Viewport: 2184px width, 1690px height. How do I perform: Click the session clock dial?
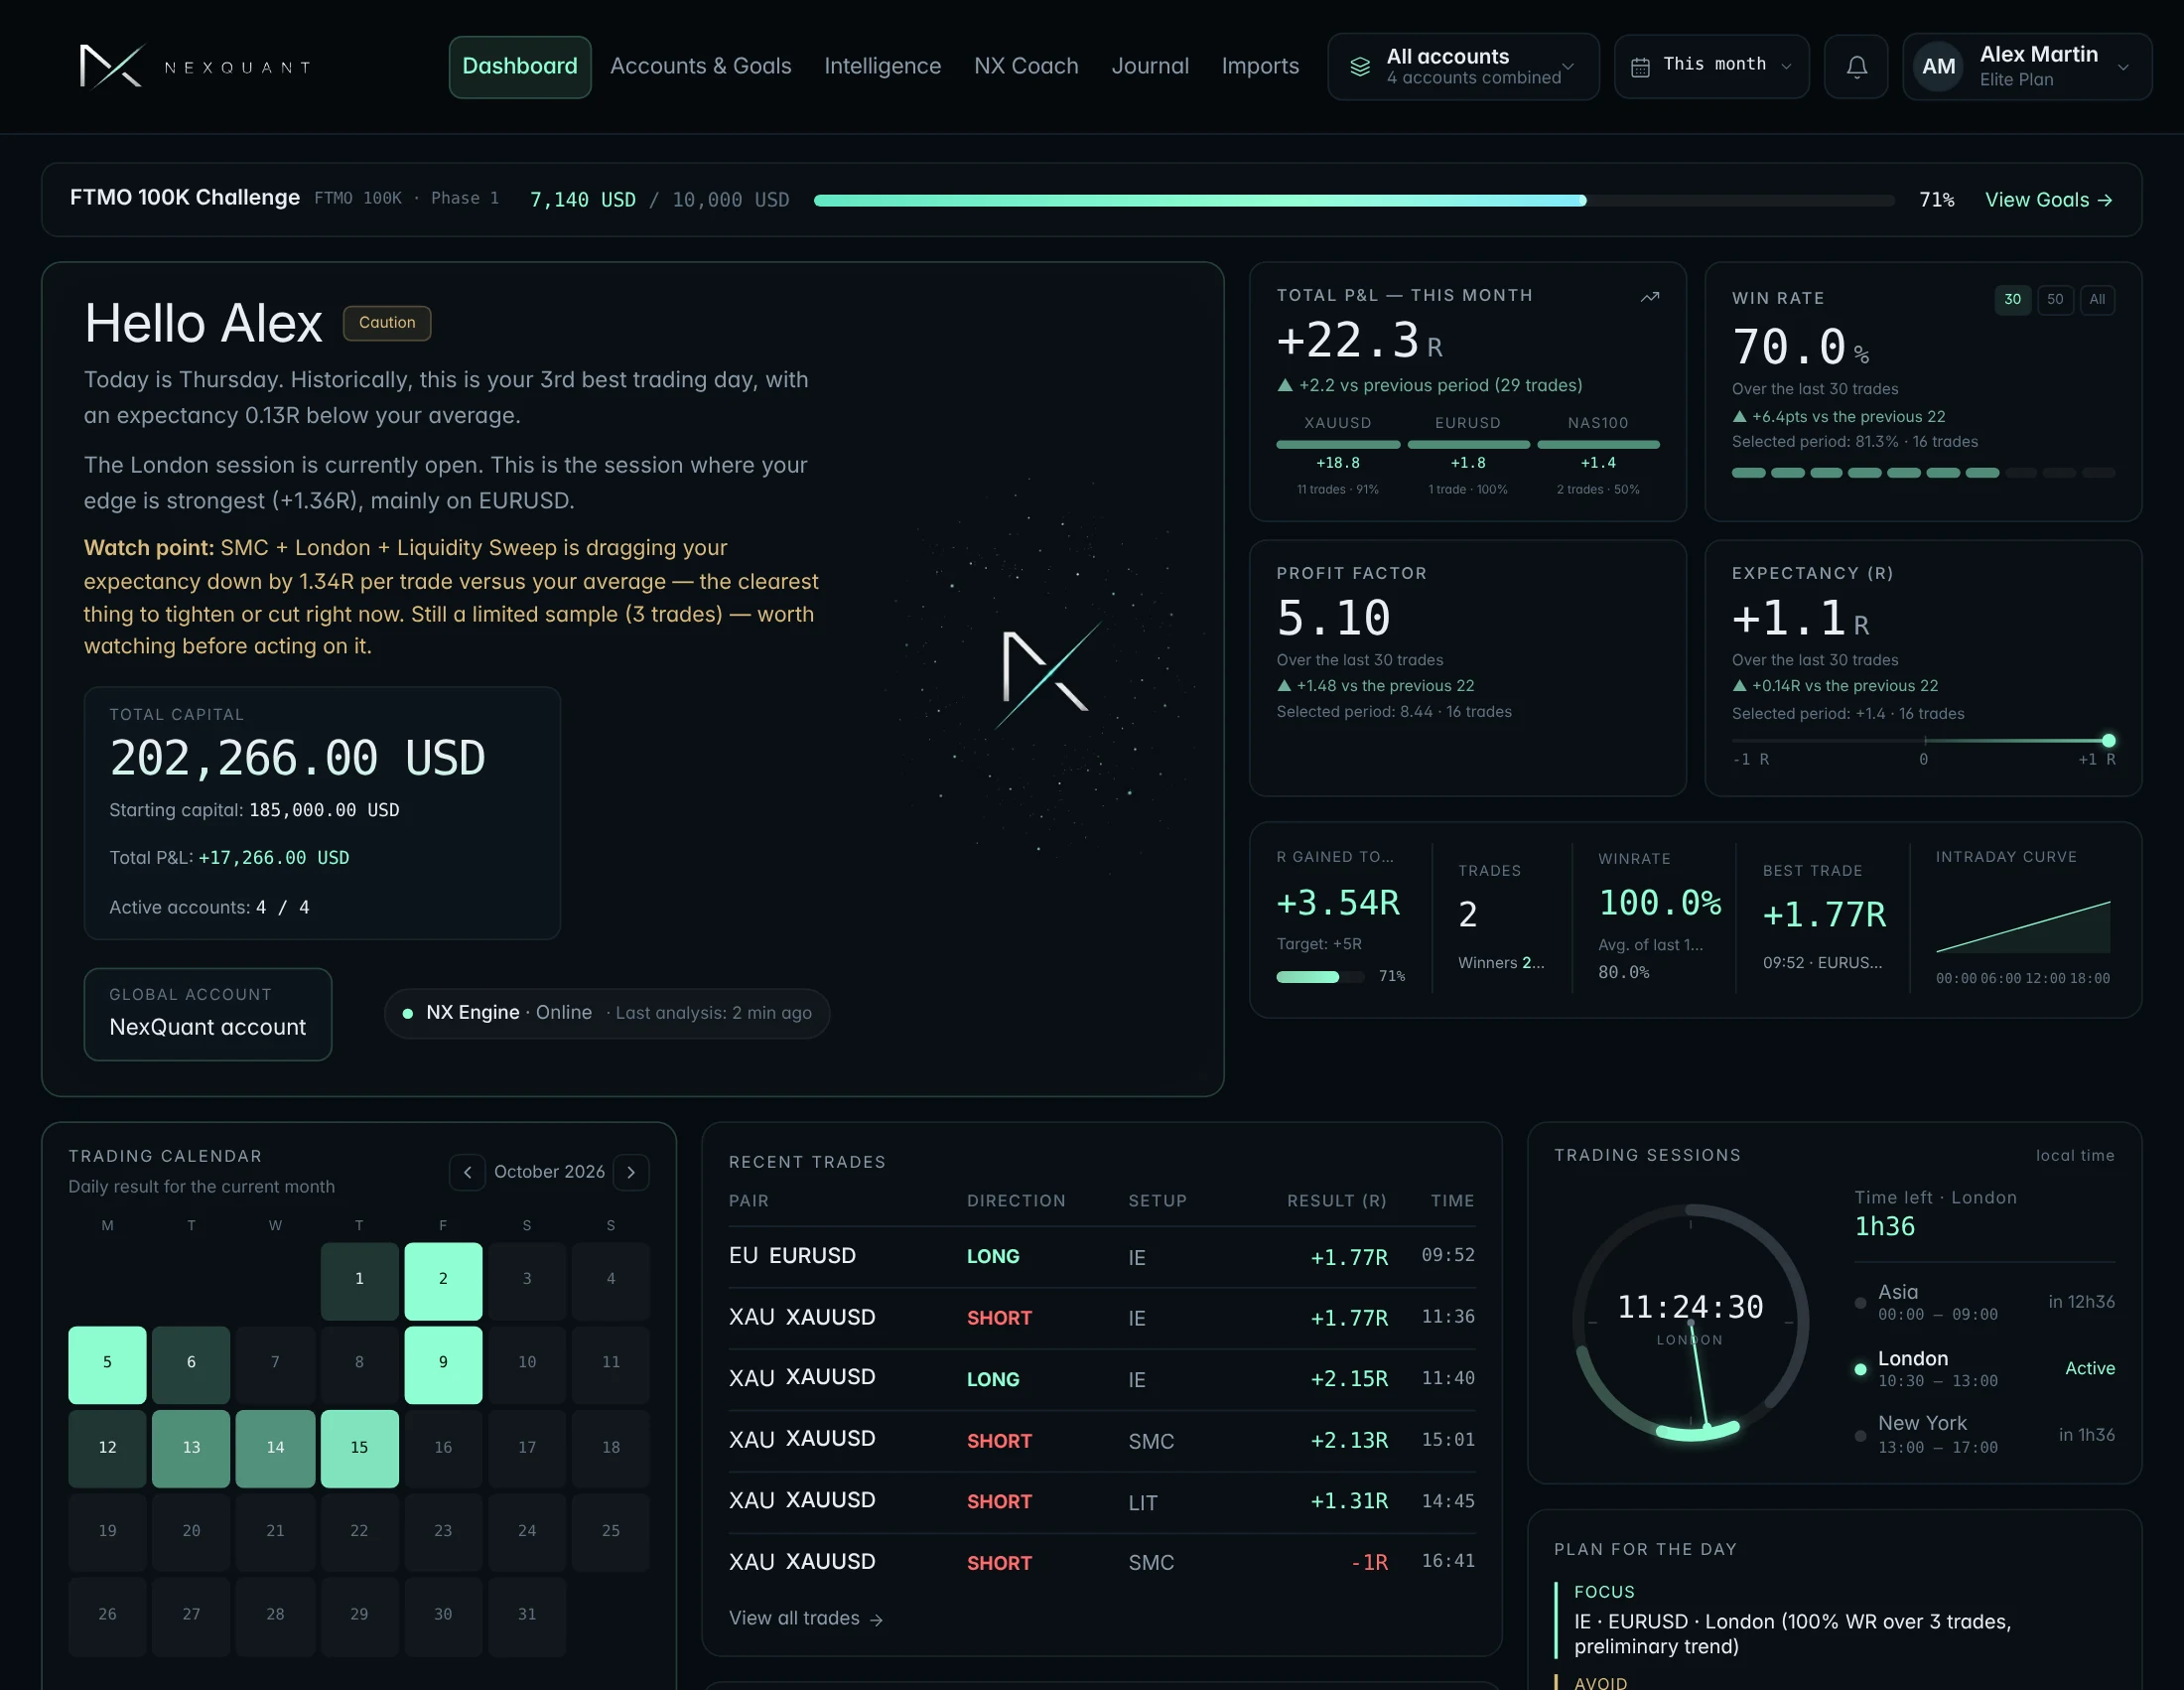1691,1322
